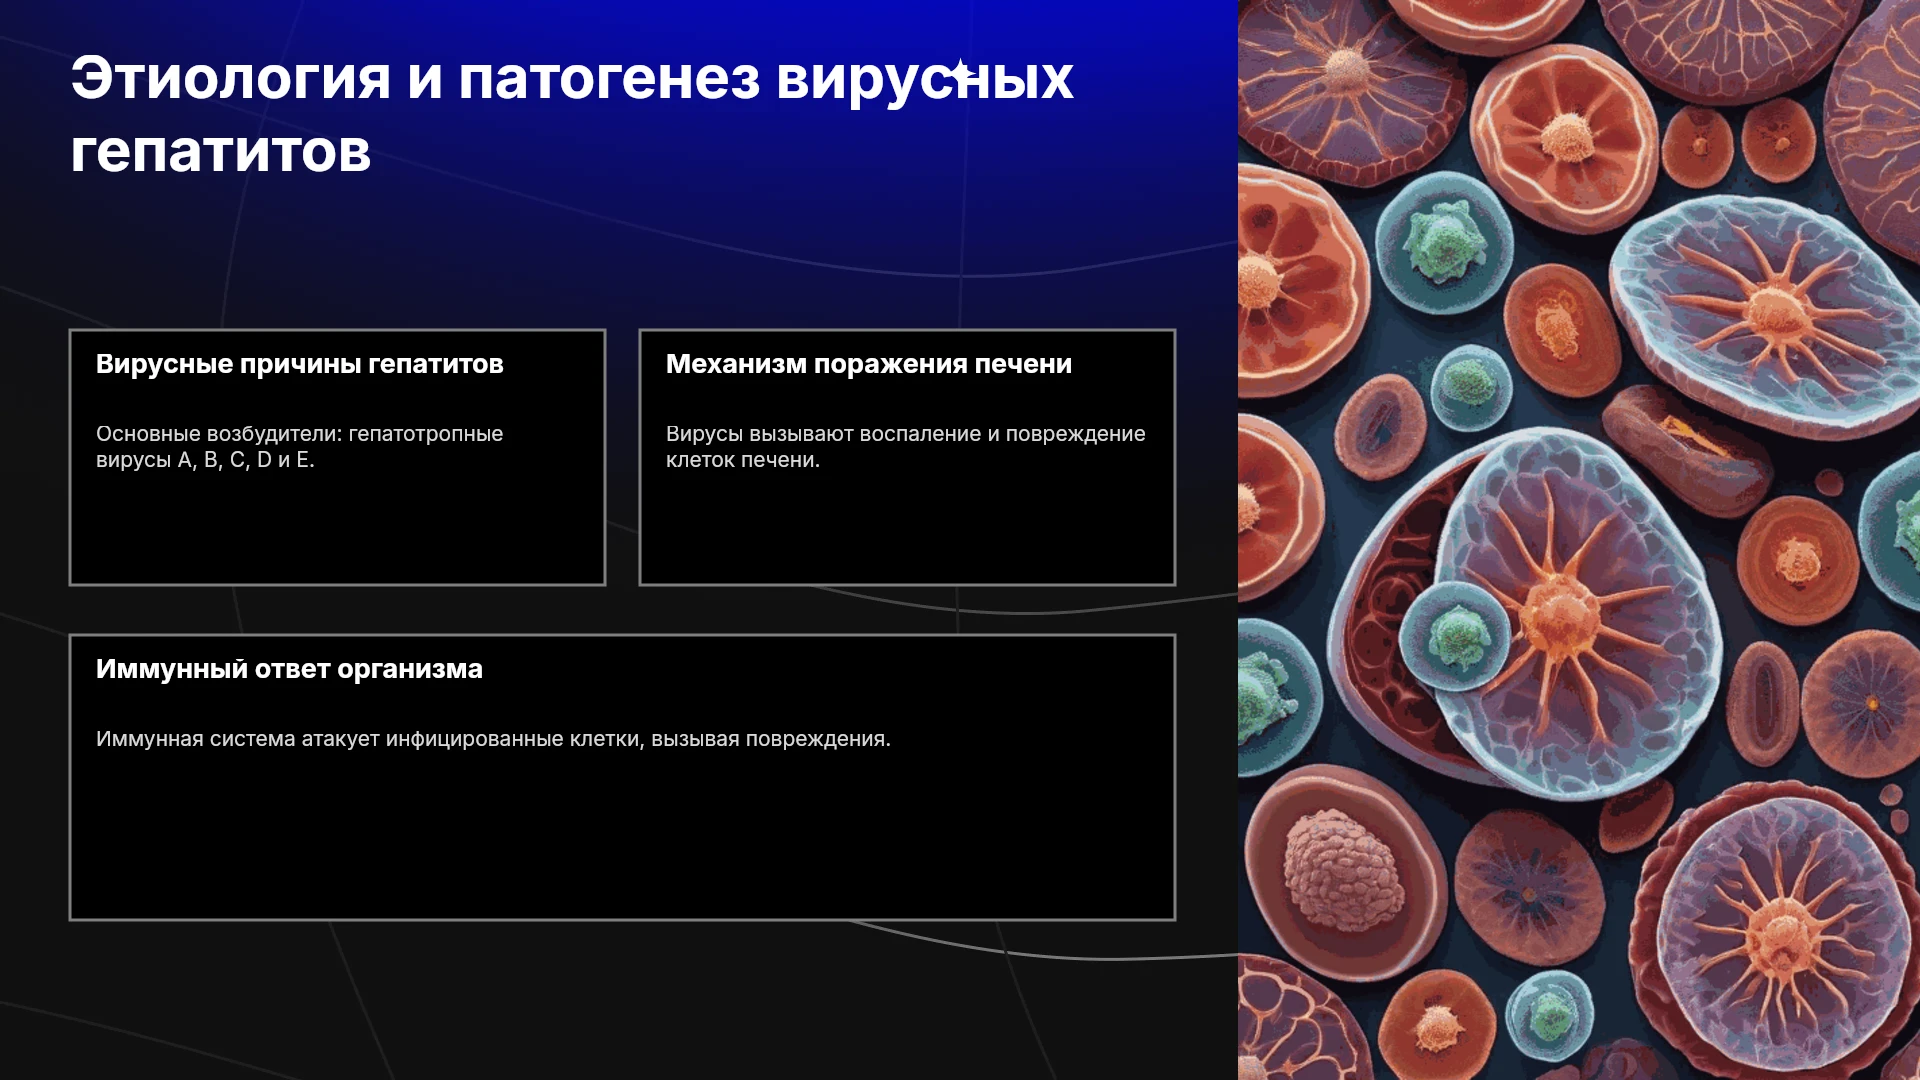
Task: Select text 'Вирусы вызывают воспаление и повреждение клеток печени.'
Action: [x=905, y=447]
